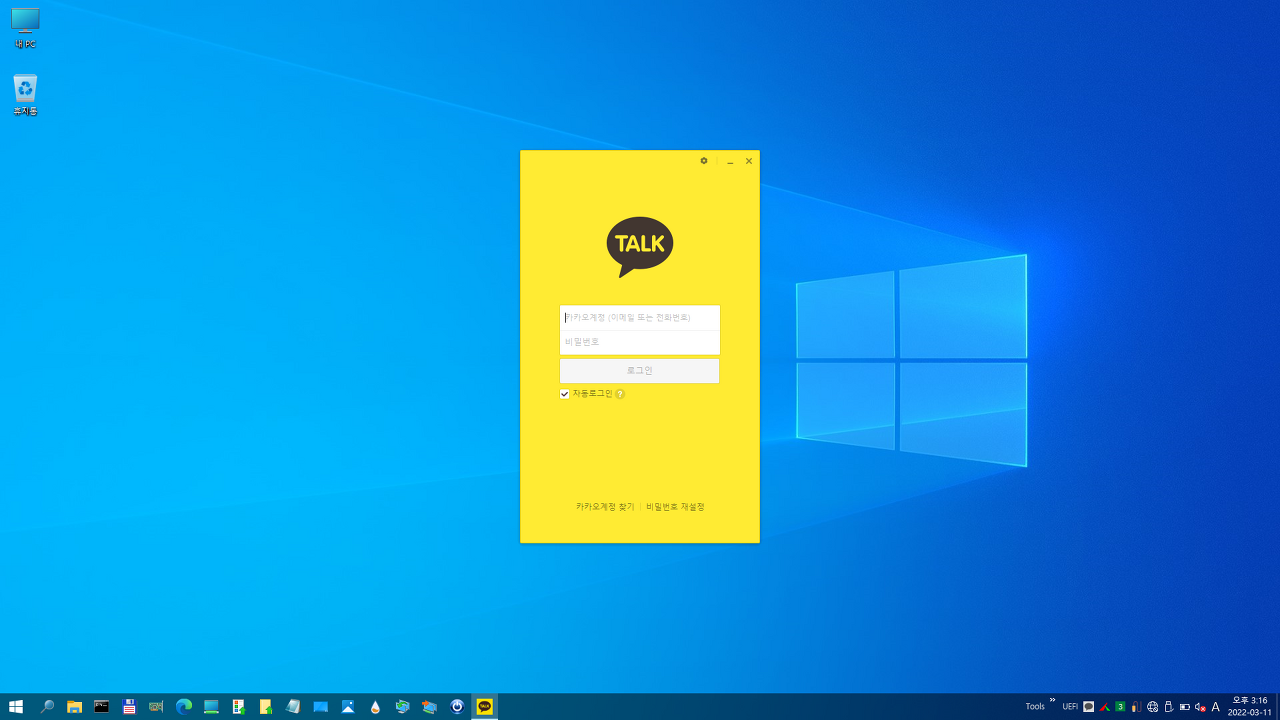Open the Windows Start menu

[x=16, y=706]
